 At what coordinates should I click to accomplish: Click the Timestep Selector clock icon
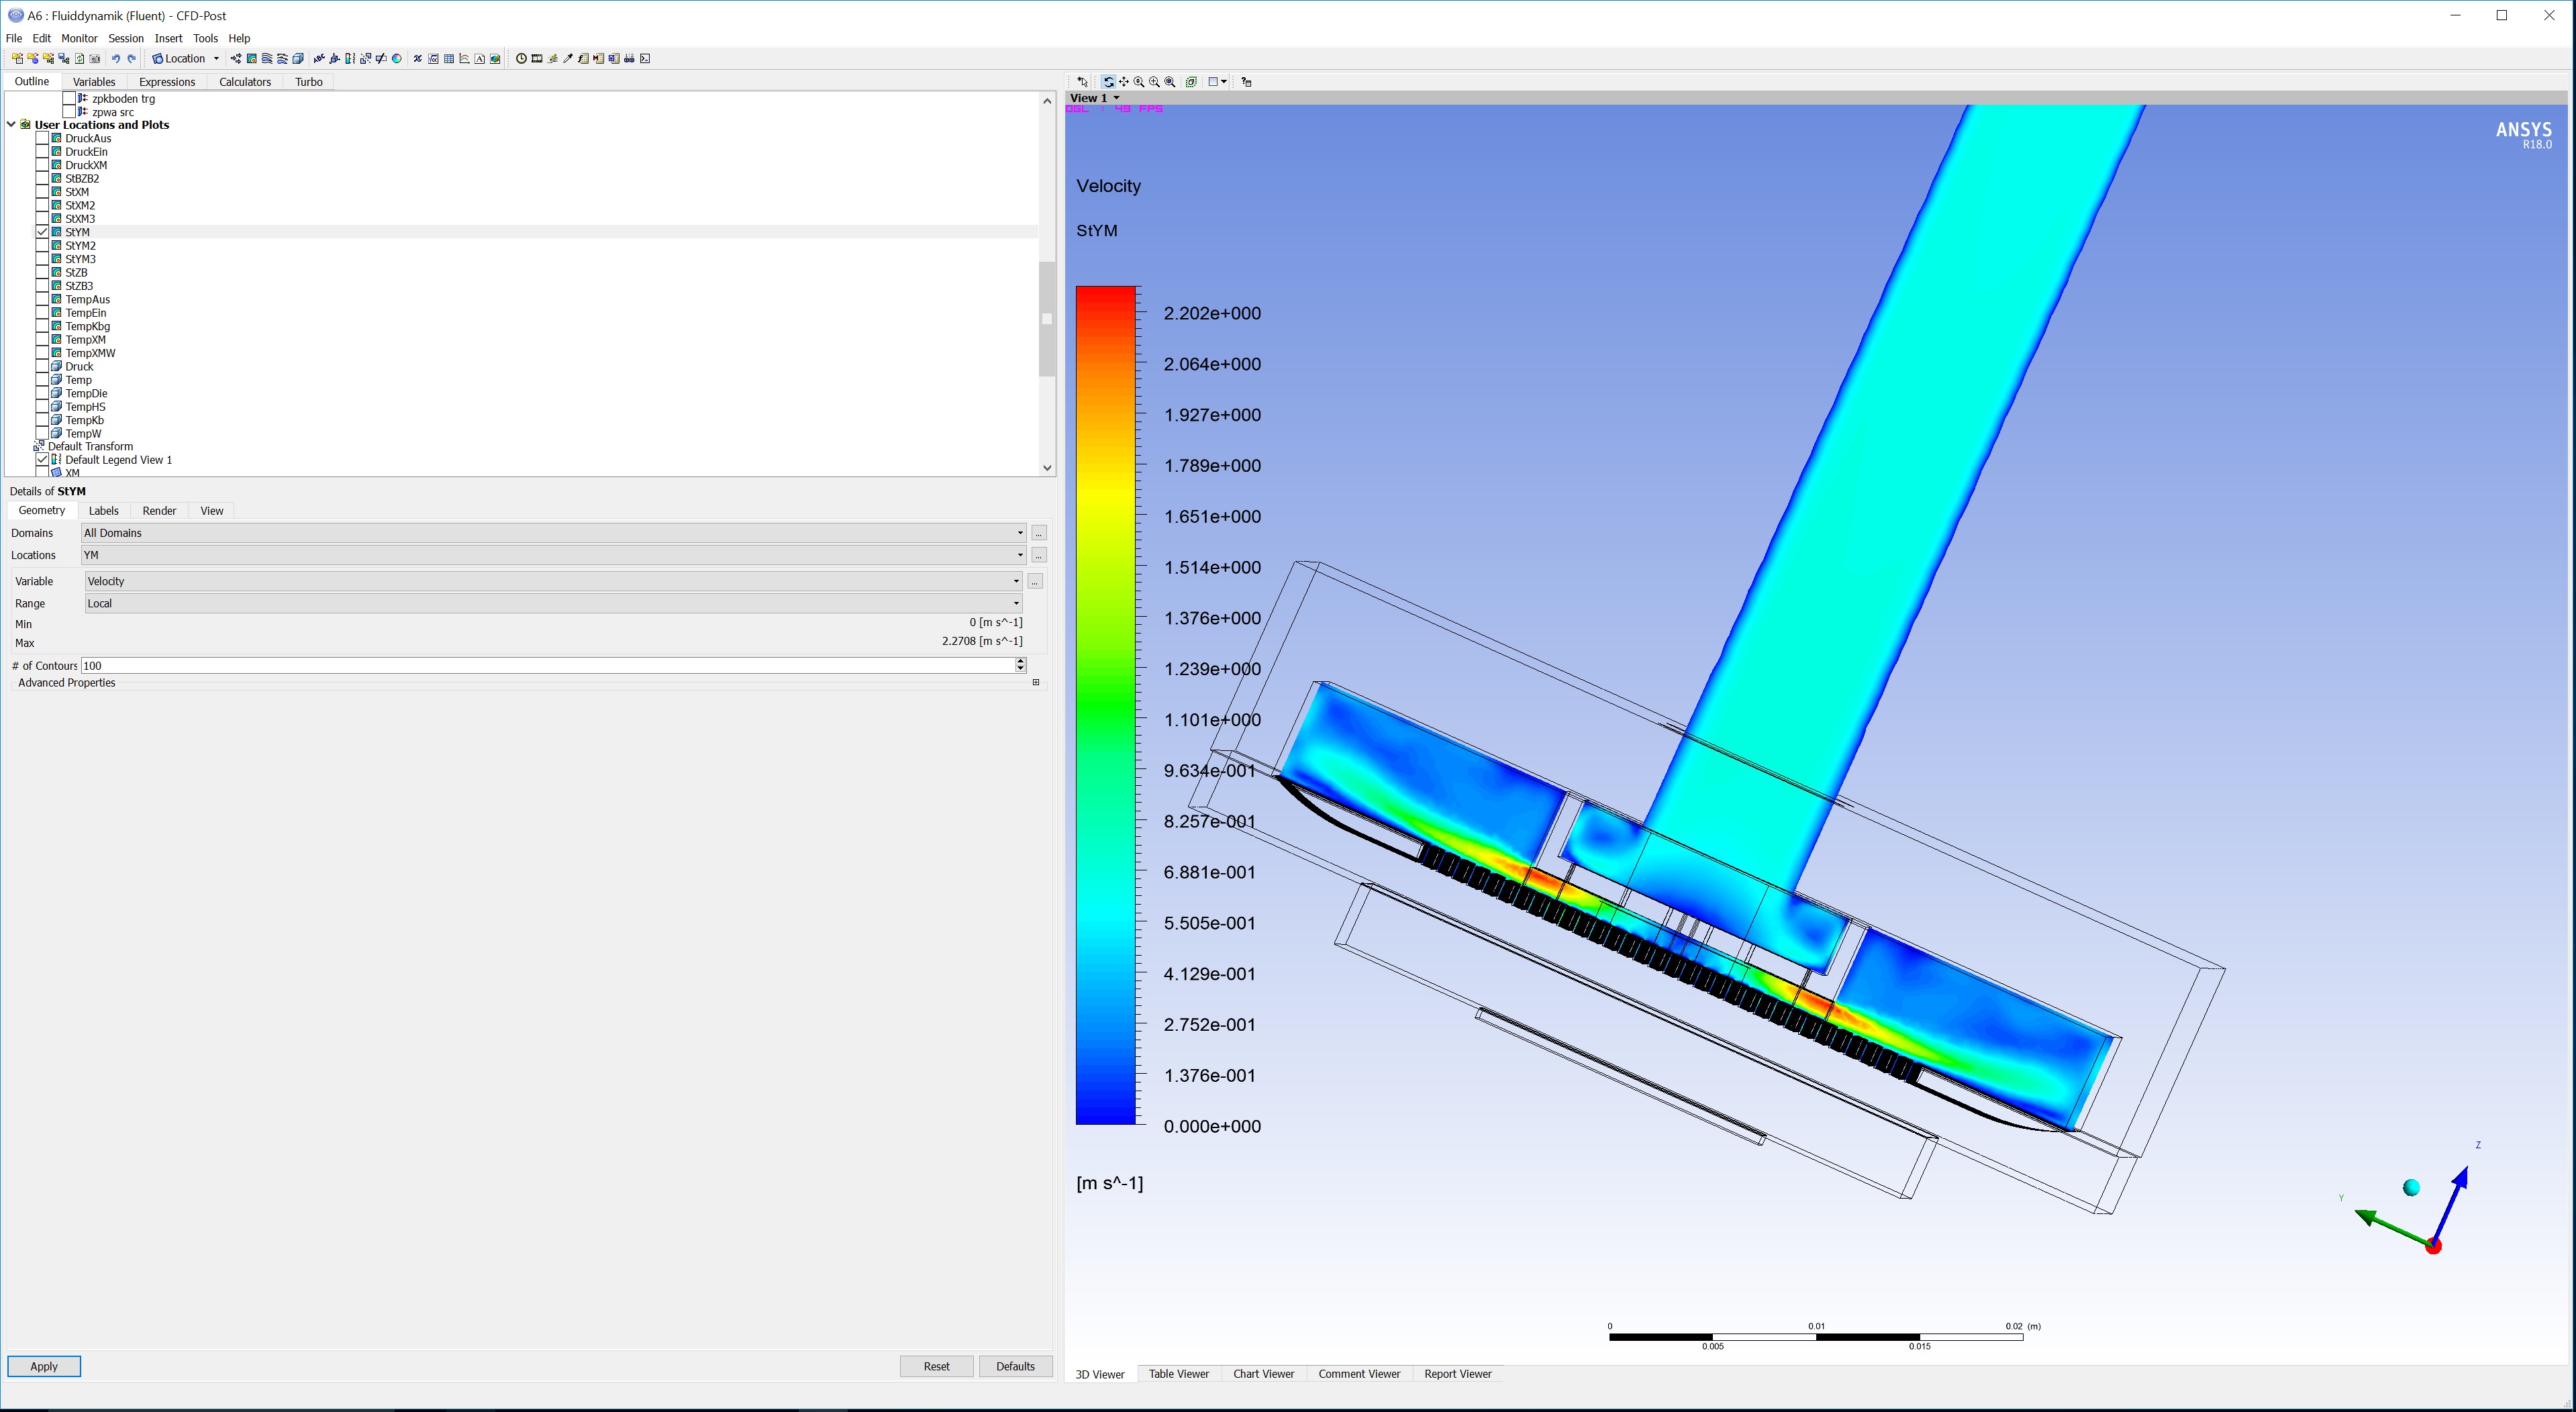[521, 59]
